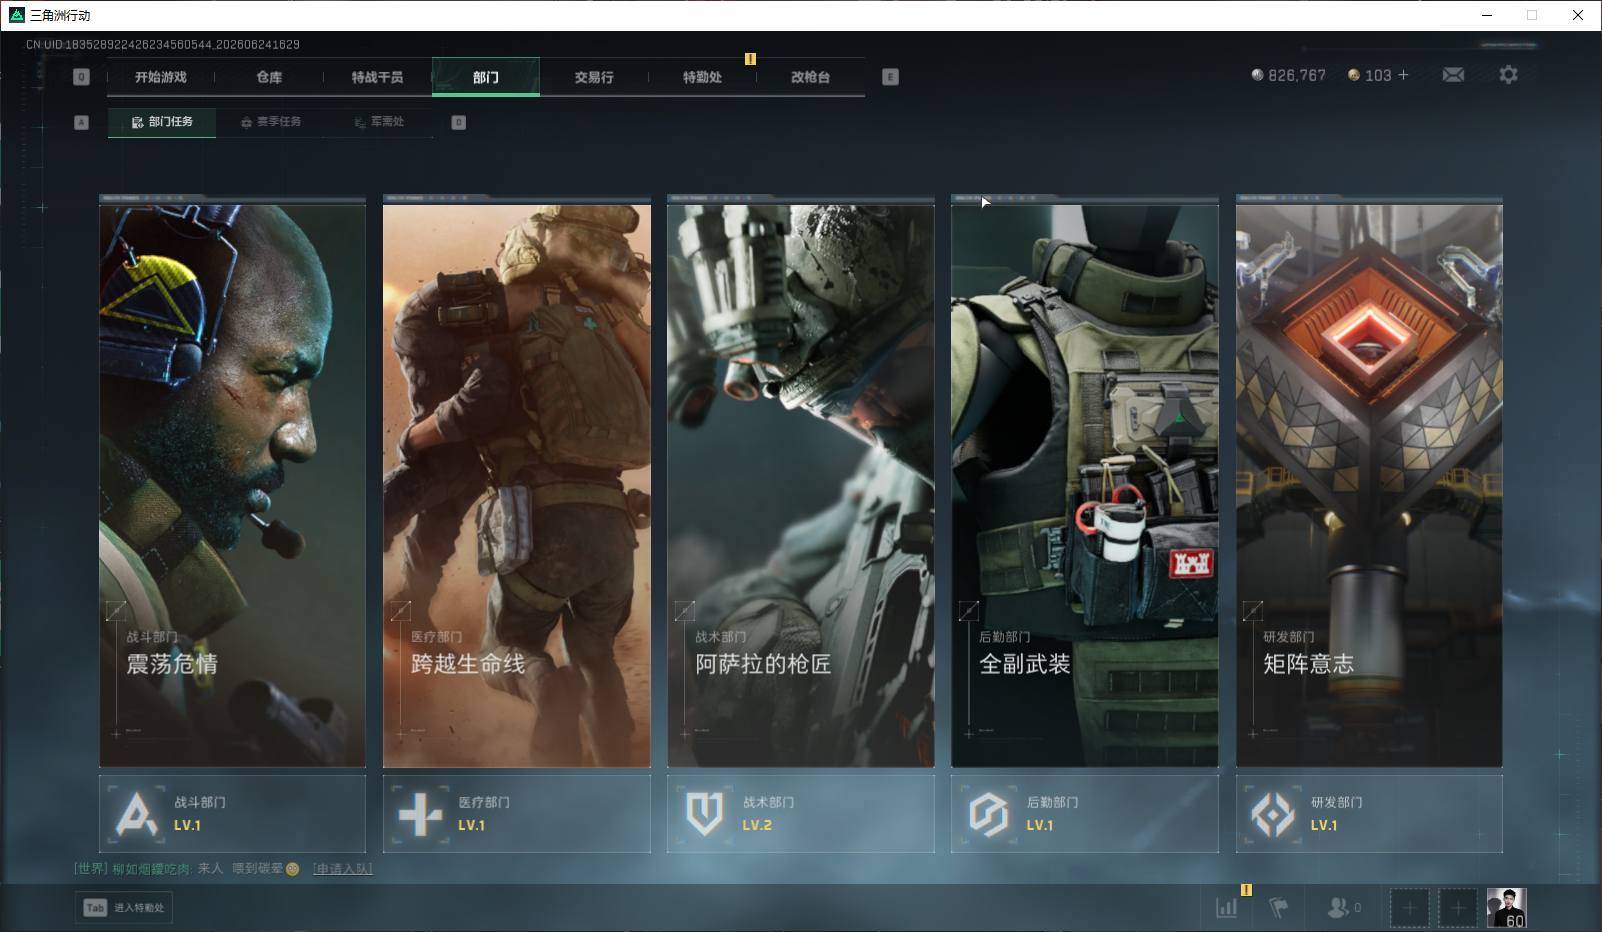
Task: Click the 后勤部门 hexagon emblem icon
Action: coord(988,814)
